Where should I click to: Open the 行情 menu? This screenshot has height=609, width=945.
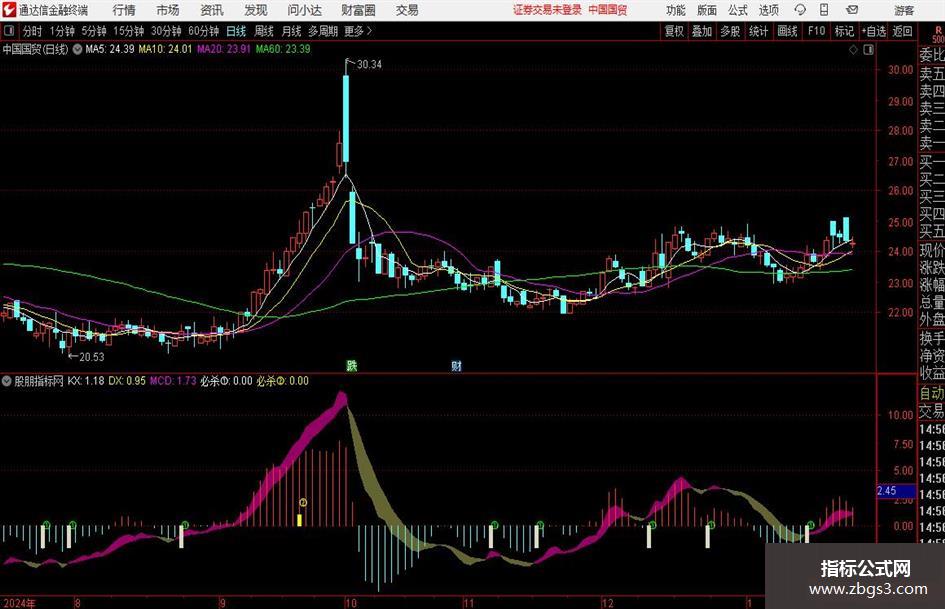pyautogui.click(x=124, y=10)
